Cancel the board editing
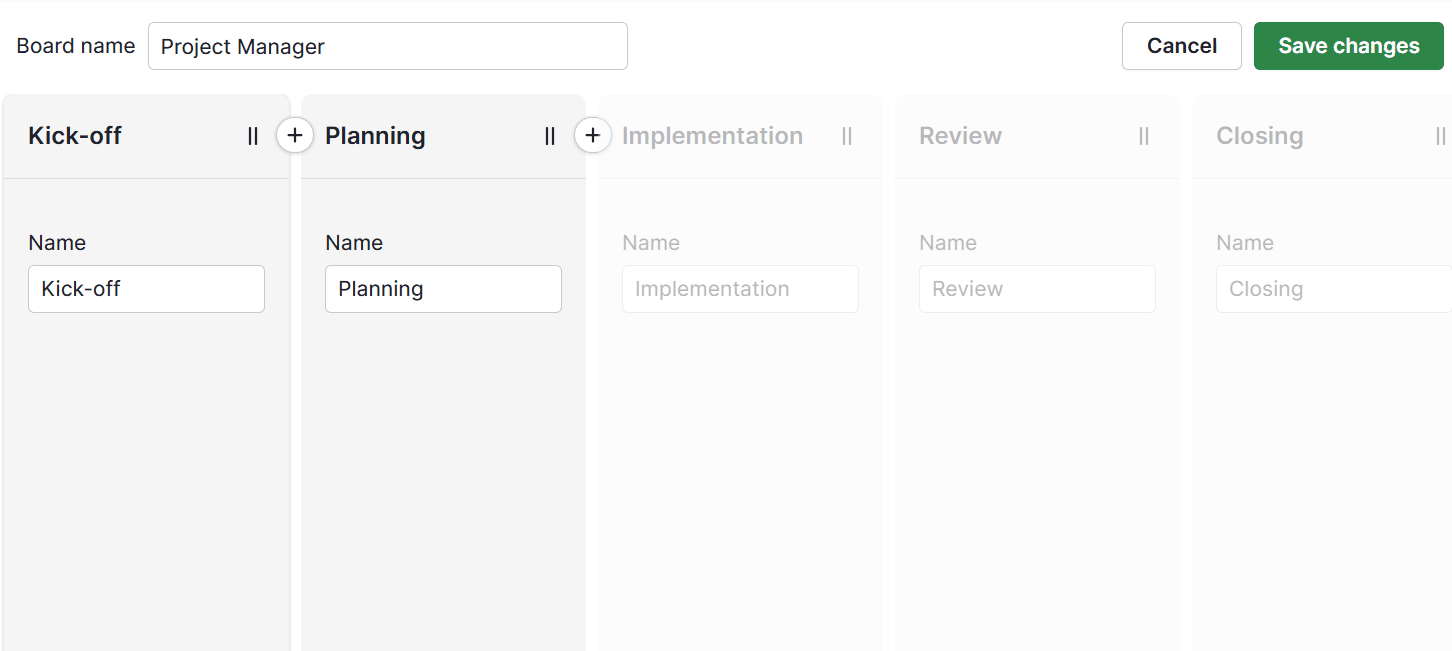The image size is (1452, 651). [1181, 46]
